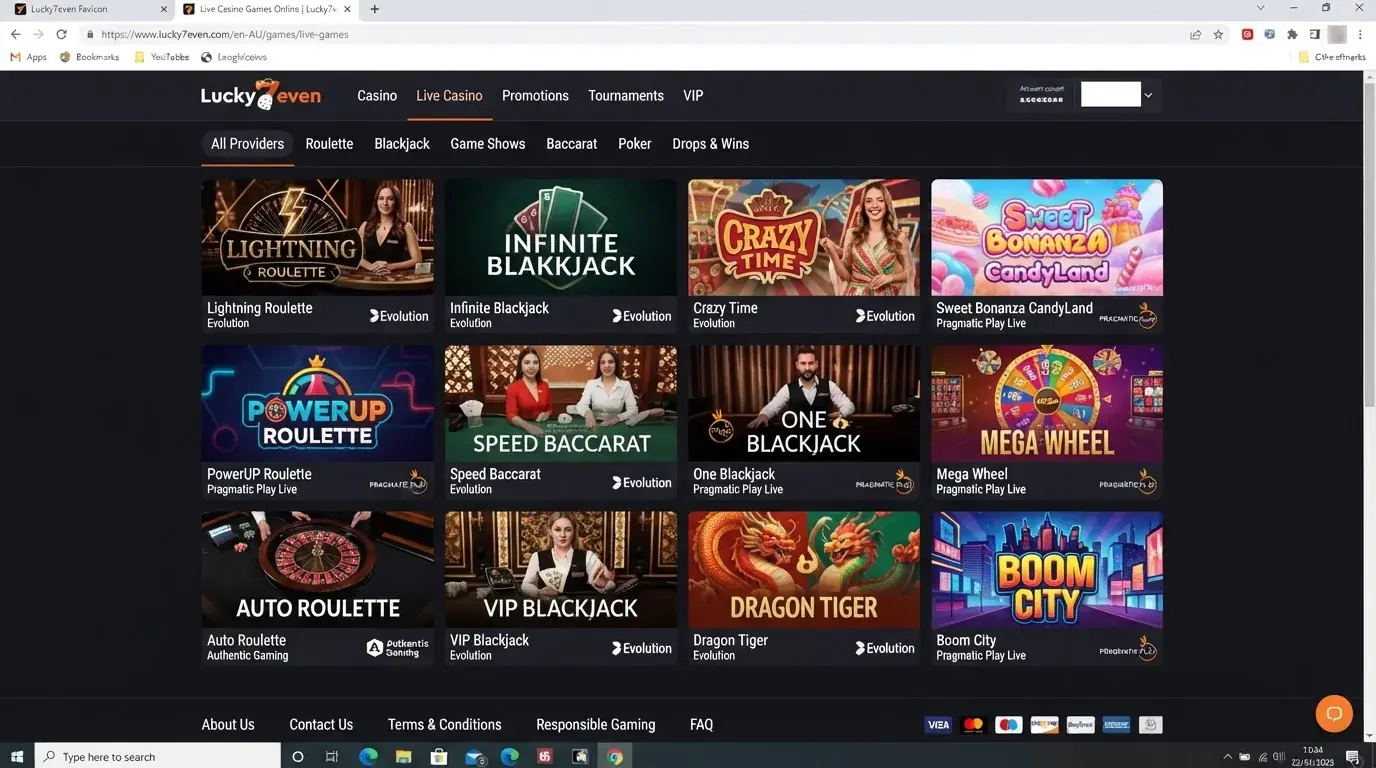Open the PowerUP Roulette thumbnail
This screenshot has width=1376, height=768.
coord(318,403)
